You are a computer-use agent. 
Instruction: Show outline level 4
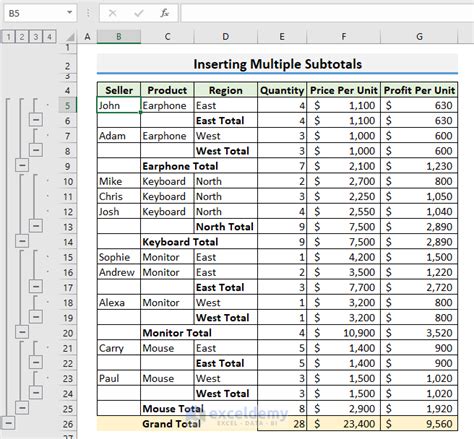click(x=49, y=37)
